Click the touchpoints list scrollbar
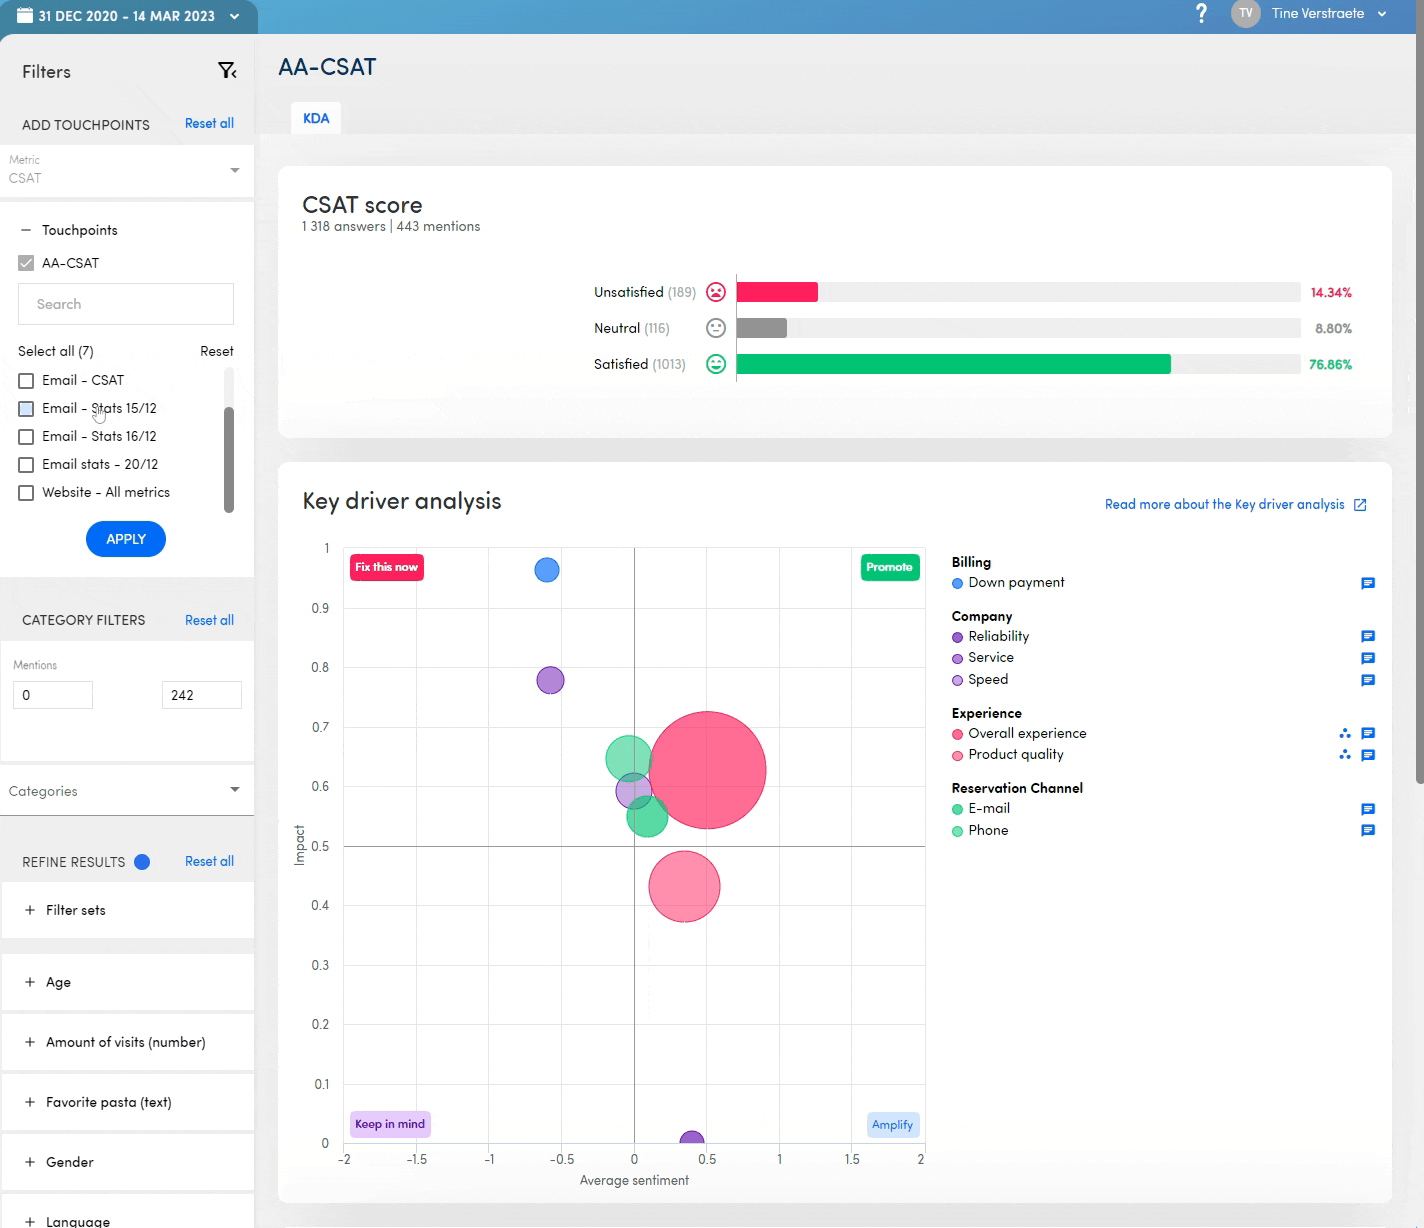Viewport: 1424px width, 1228px height. click(x=229, y=460)
